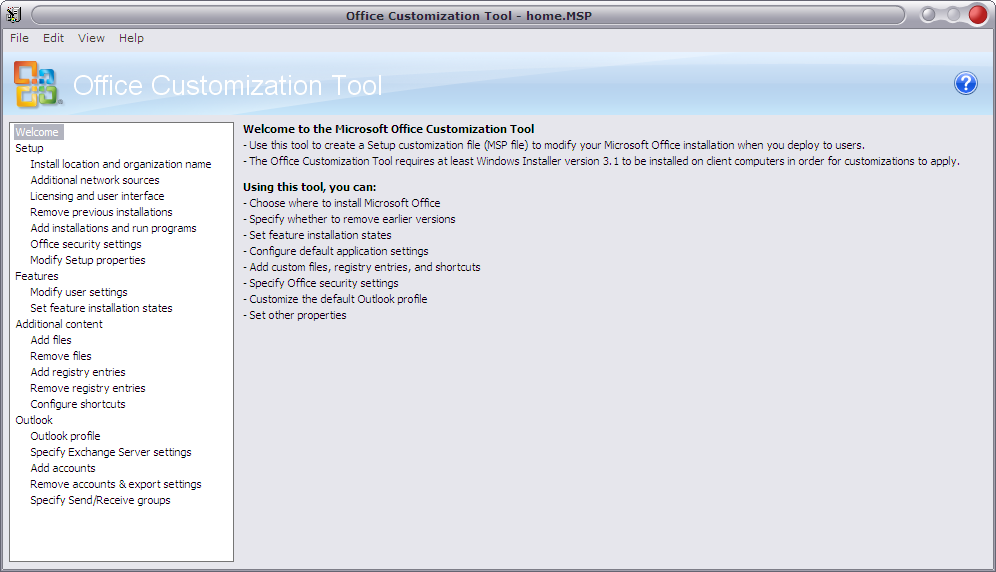Open Specify Exchange Server settings
The height and width of the screenshot is (572, 996).
coord(111,452)
